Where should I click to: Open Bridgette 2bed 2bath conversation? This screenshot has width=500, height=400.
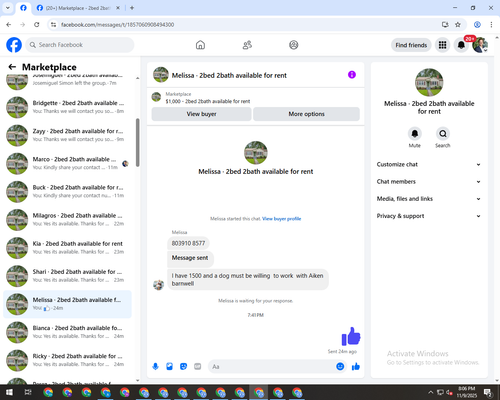(x=67, y=107)
